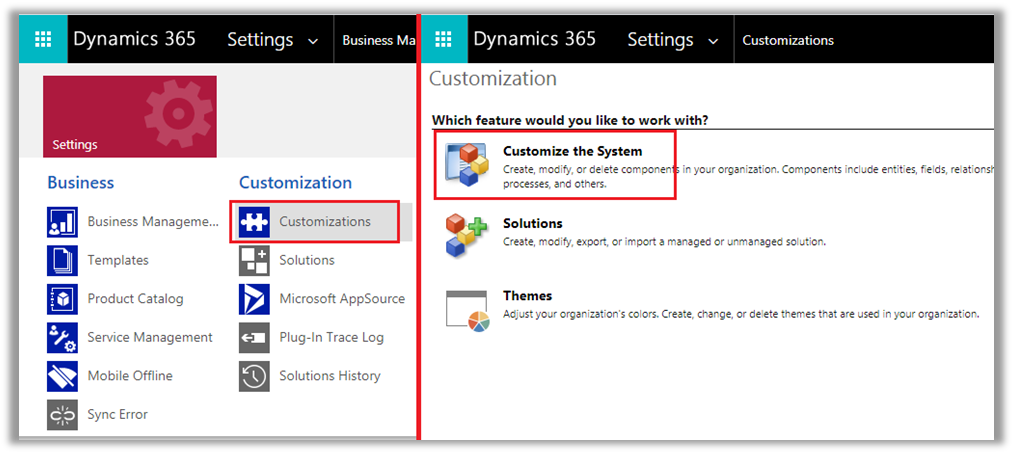
Task: Select the Customizations breadcrumb in the navbar
Action: pos(788,41)
